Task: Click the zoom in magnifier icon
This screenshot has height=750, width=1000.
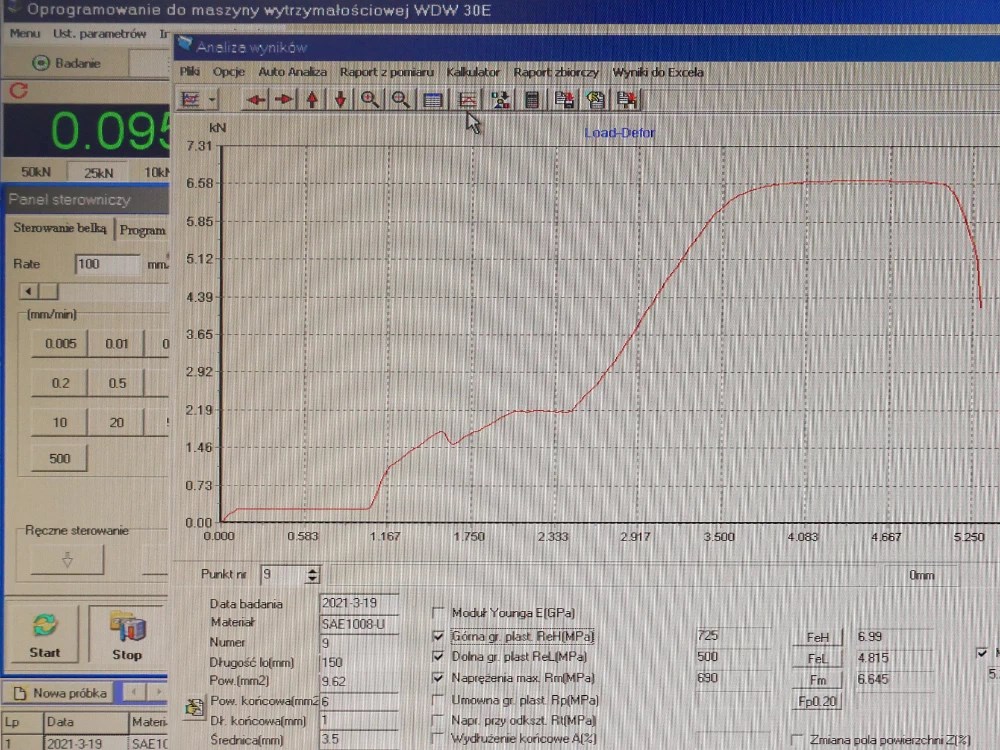Action: 371,100
